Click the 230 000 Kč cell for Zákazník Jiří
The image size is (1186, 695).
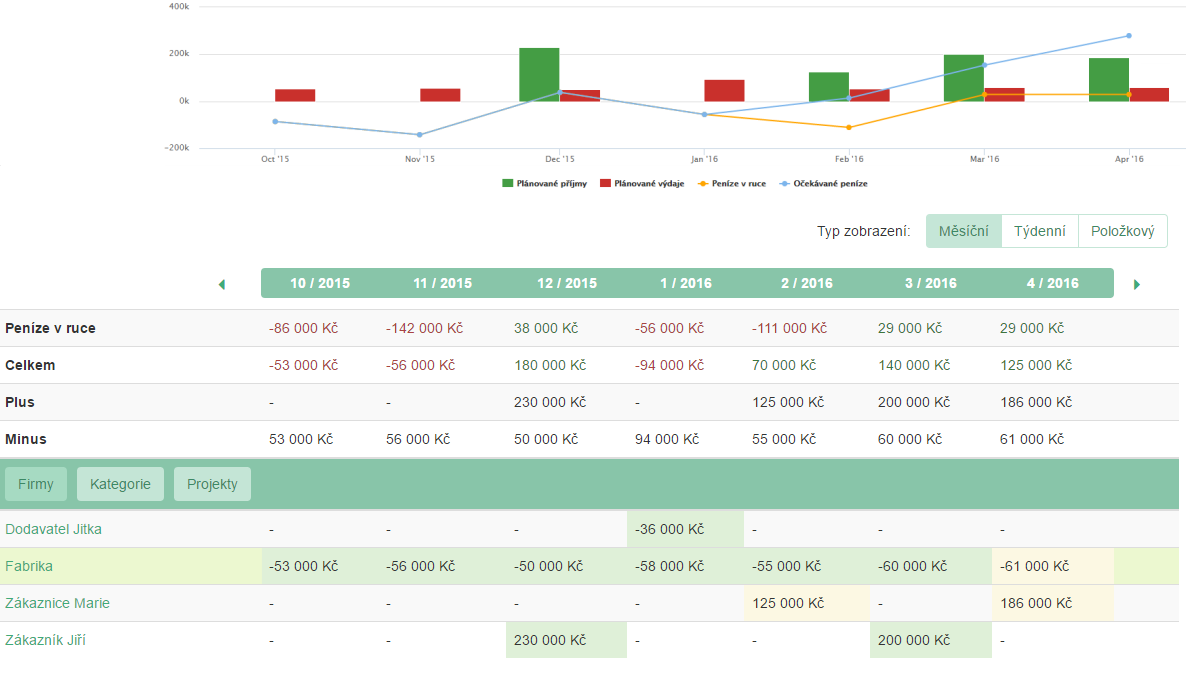[550, 640]
